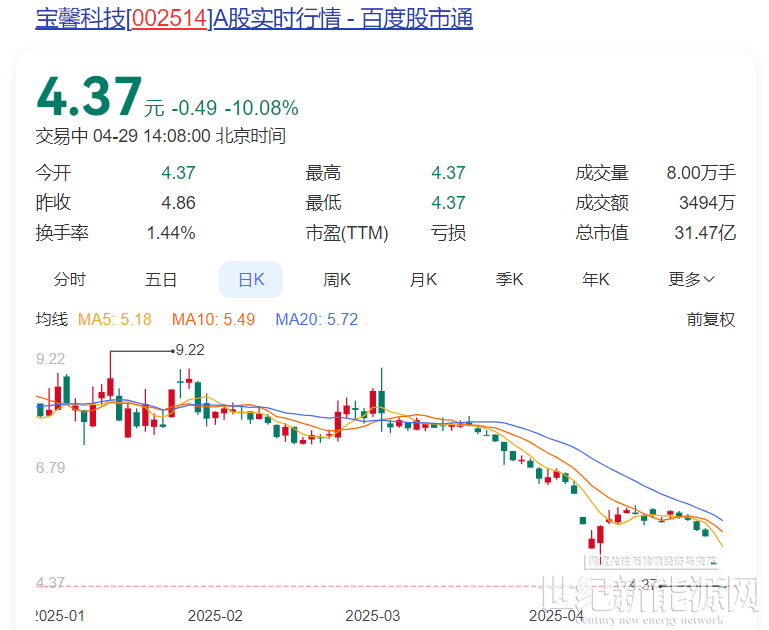Click the 6.79 price axis label
Image resolution: width=769 pixels, height=630 pixels.
click(x=51, y=468)
